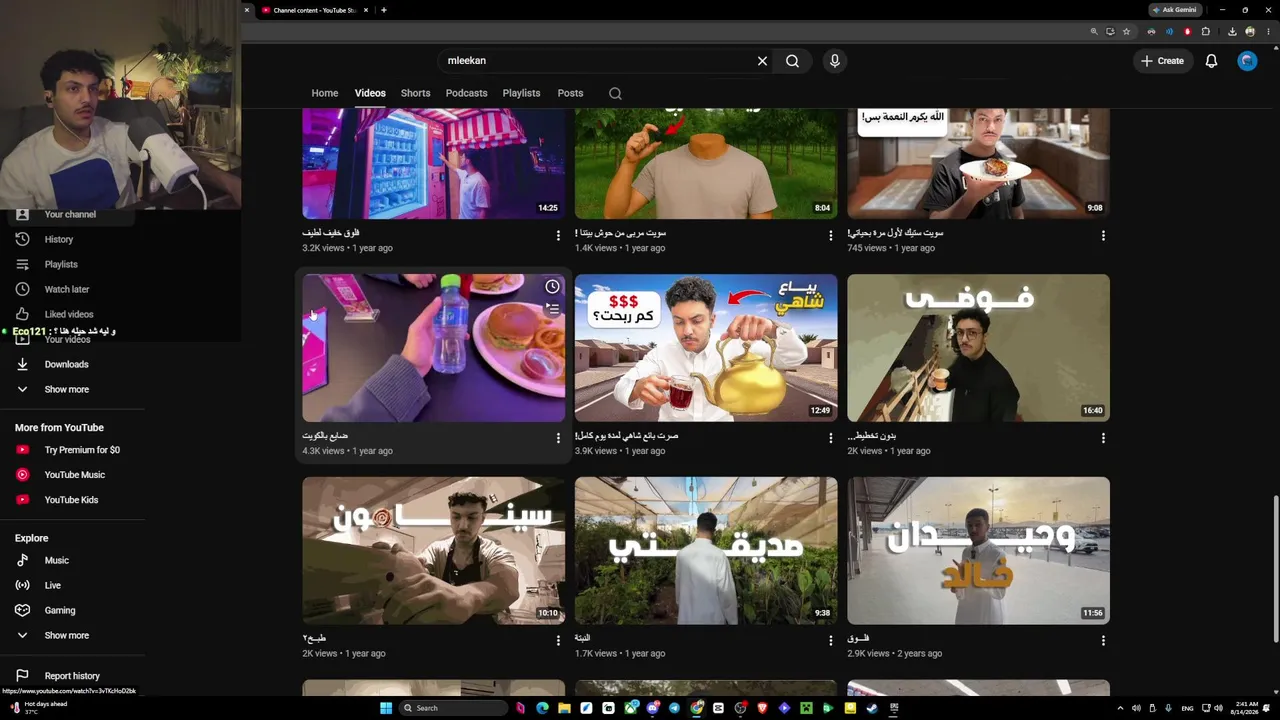The image size is (1280, 720).
Task: Add hovered video to queue
Action: coord(552,309)
